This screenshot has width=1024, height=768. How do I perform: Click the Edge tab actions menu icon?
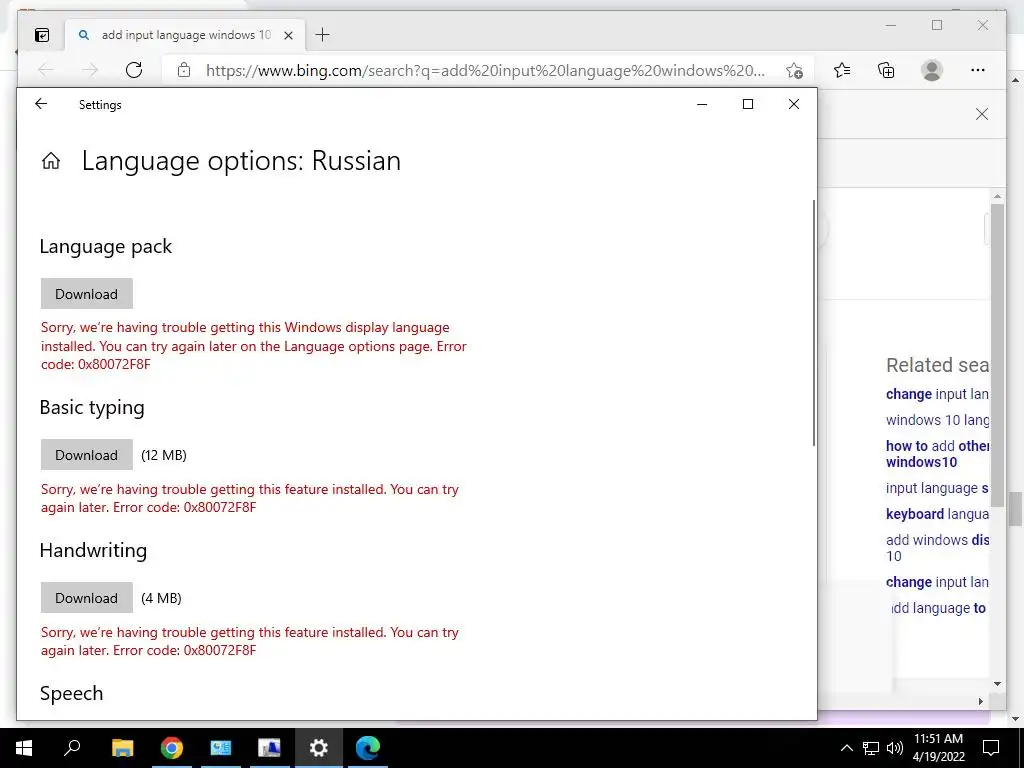42,35
